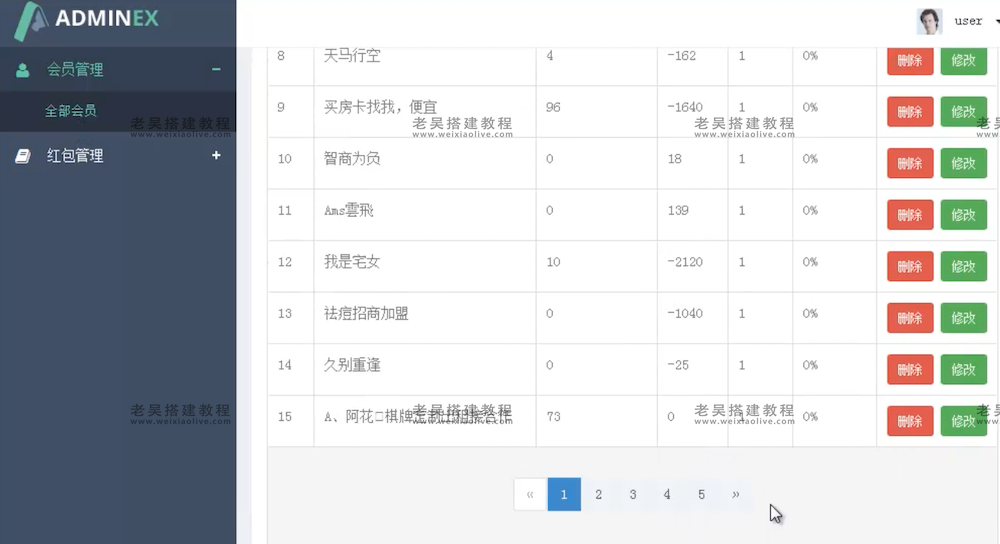Select pagination page 1
The width and height of the screenshot is (1000, 544).
point(564,494)
